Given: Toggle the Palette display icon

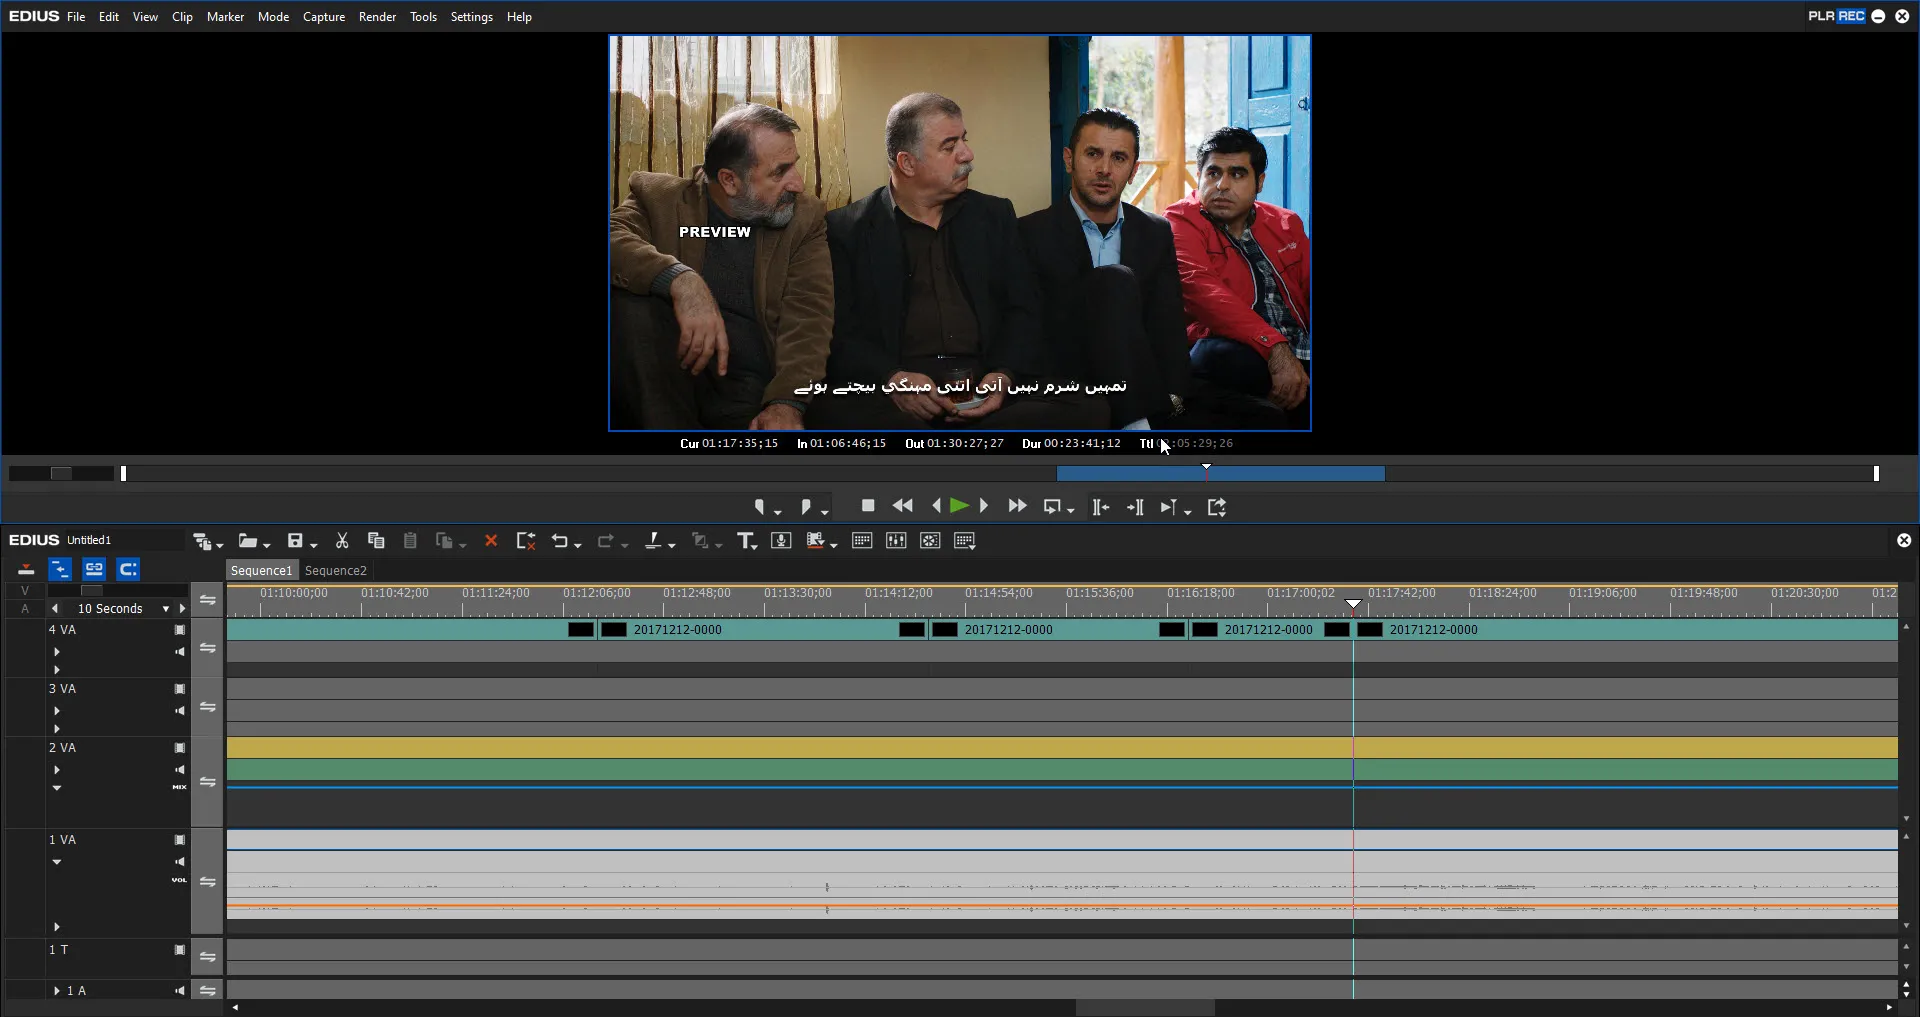Looking at the screenshot, I should [965, 541].
